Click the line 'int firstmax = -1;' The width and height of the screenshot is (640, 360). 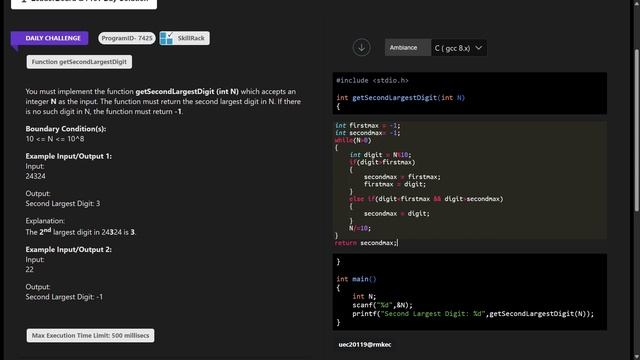pyautogui.click(x=368, y=126)
